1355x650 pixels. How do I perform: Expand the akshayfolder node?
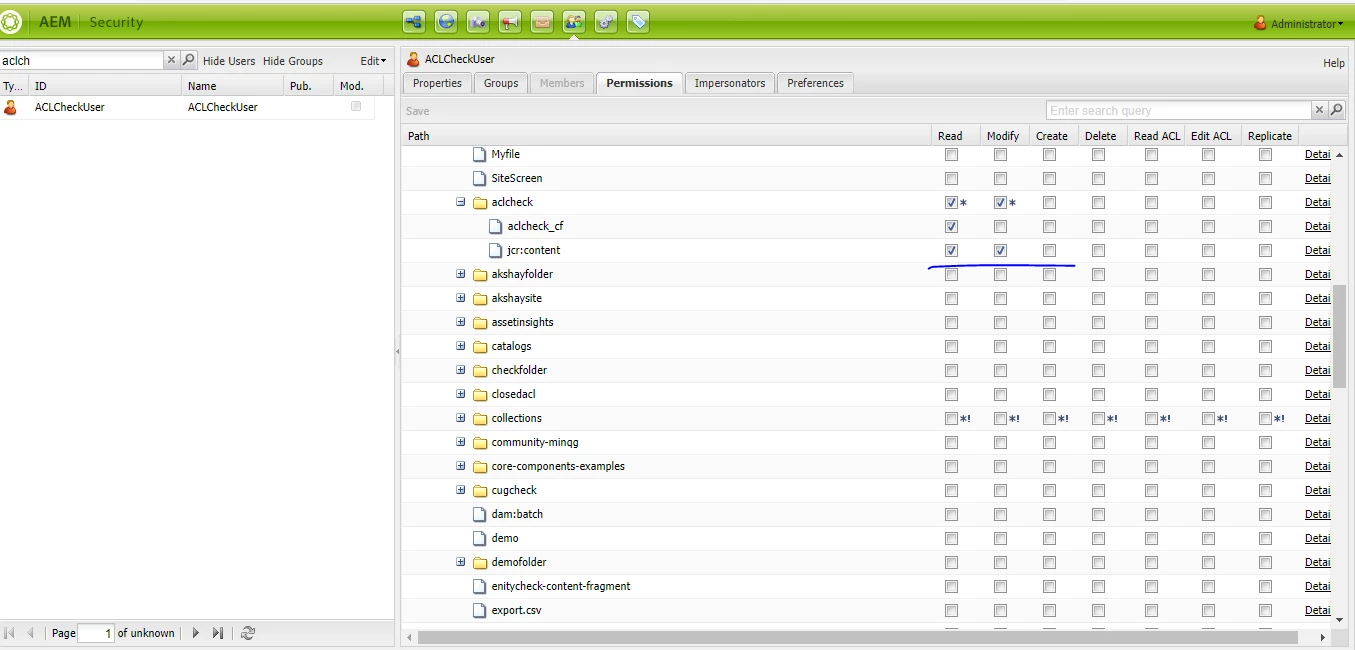pyautogui.click(x=461, y=274)
